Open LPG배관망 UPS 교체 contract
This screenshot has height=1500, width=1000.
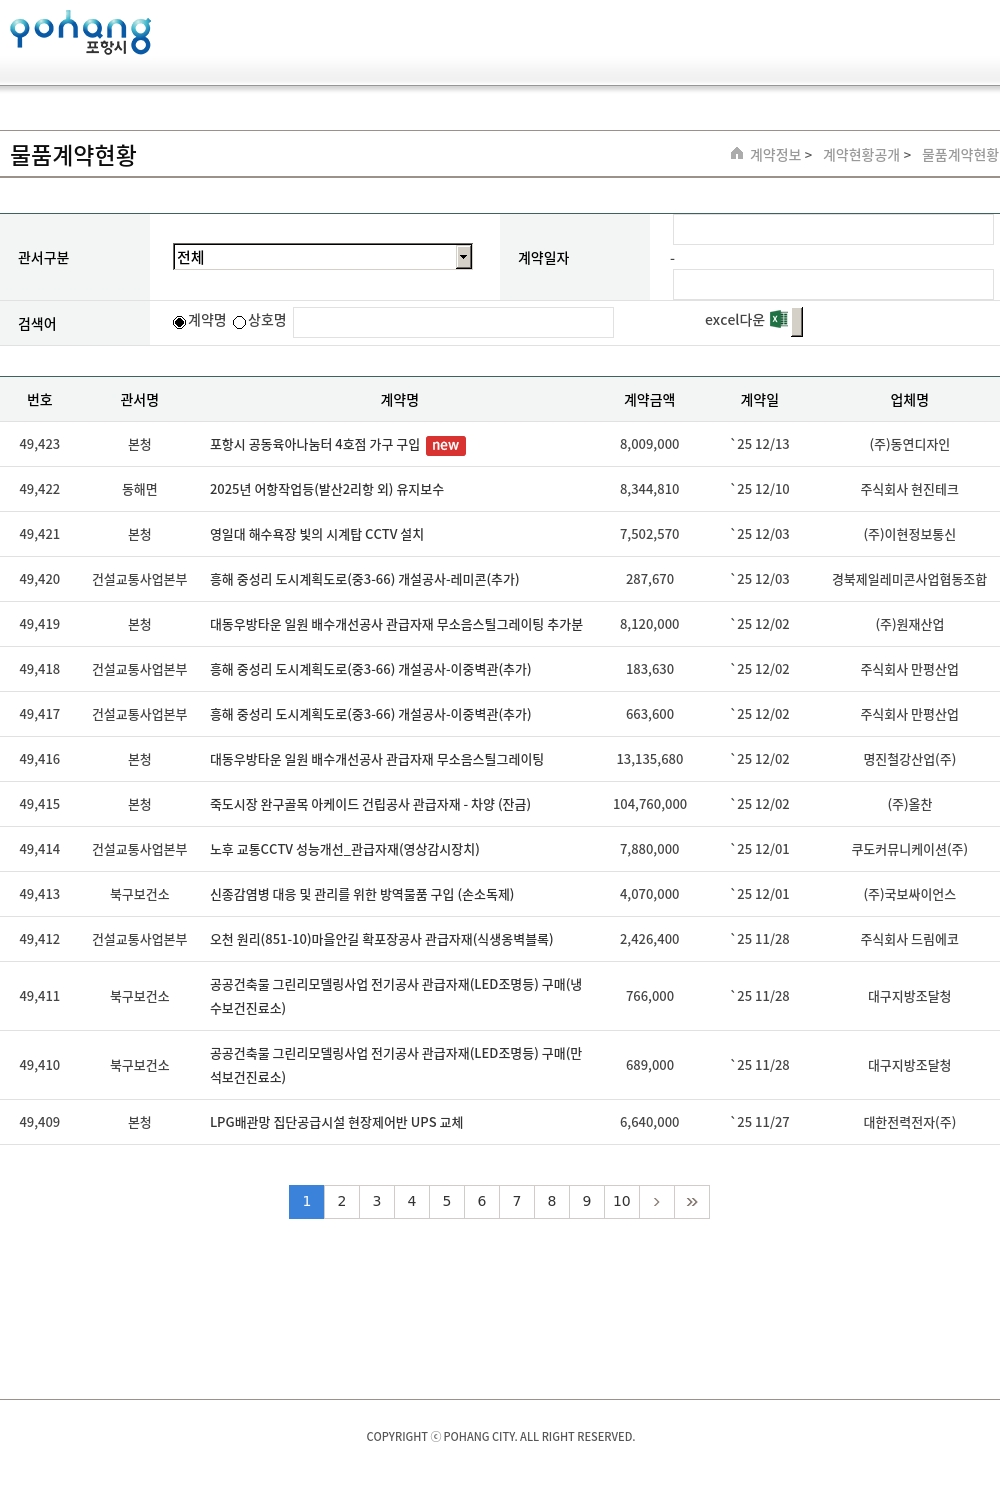[x=336, y=1123]
